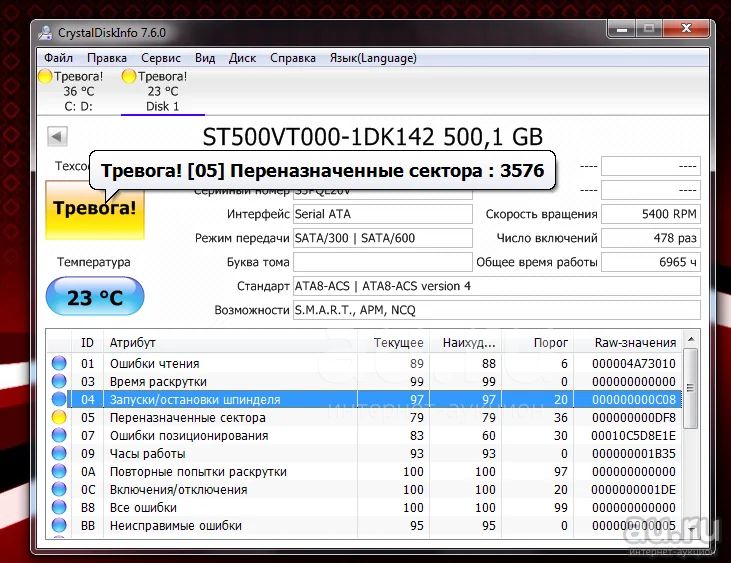Click the blue dot for Неисправимые ошибки
The image size is (731, 563).
[59, 525]
